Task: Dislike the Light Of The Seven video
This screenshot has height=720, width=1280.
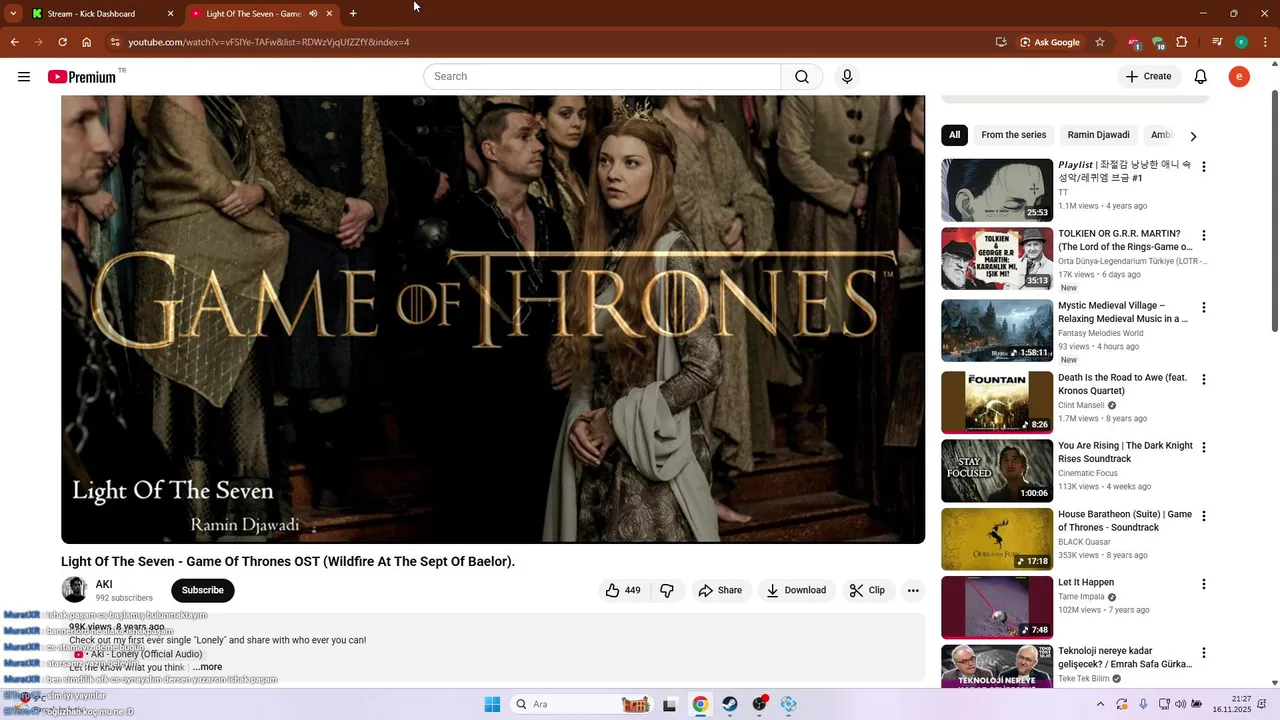Action: coord(667,590)
